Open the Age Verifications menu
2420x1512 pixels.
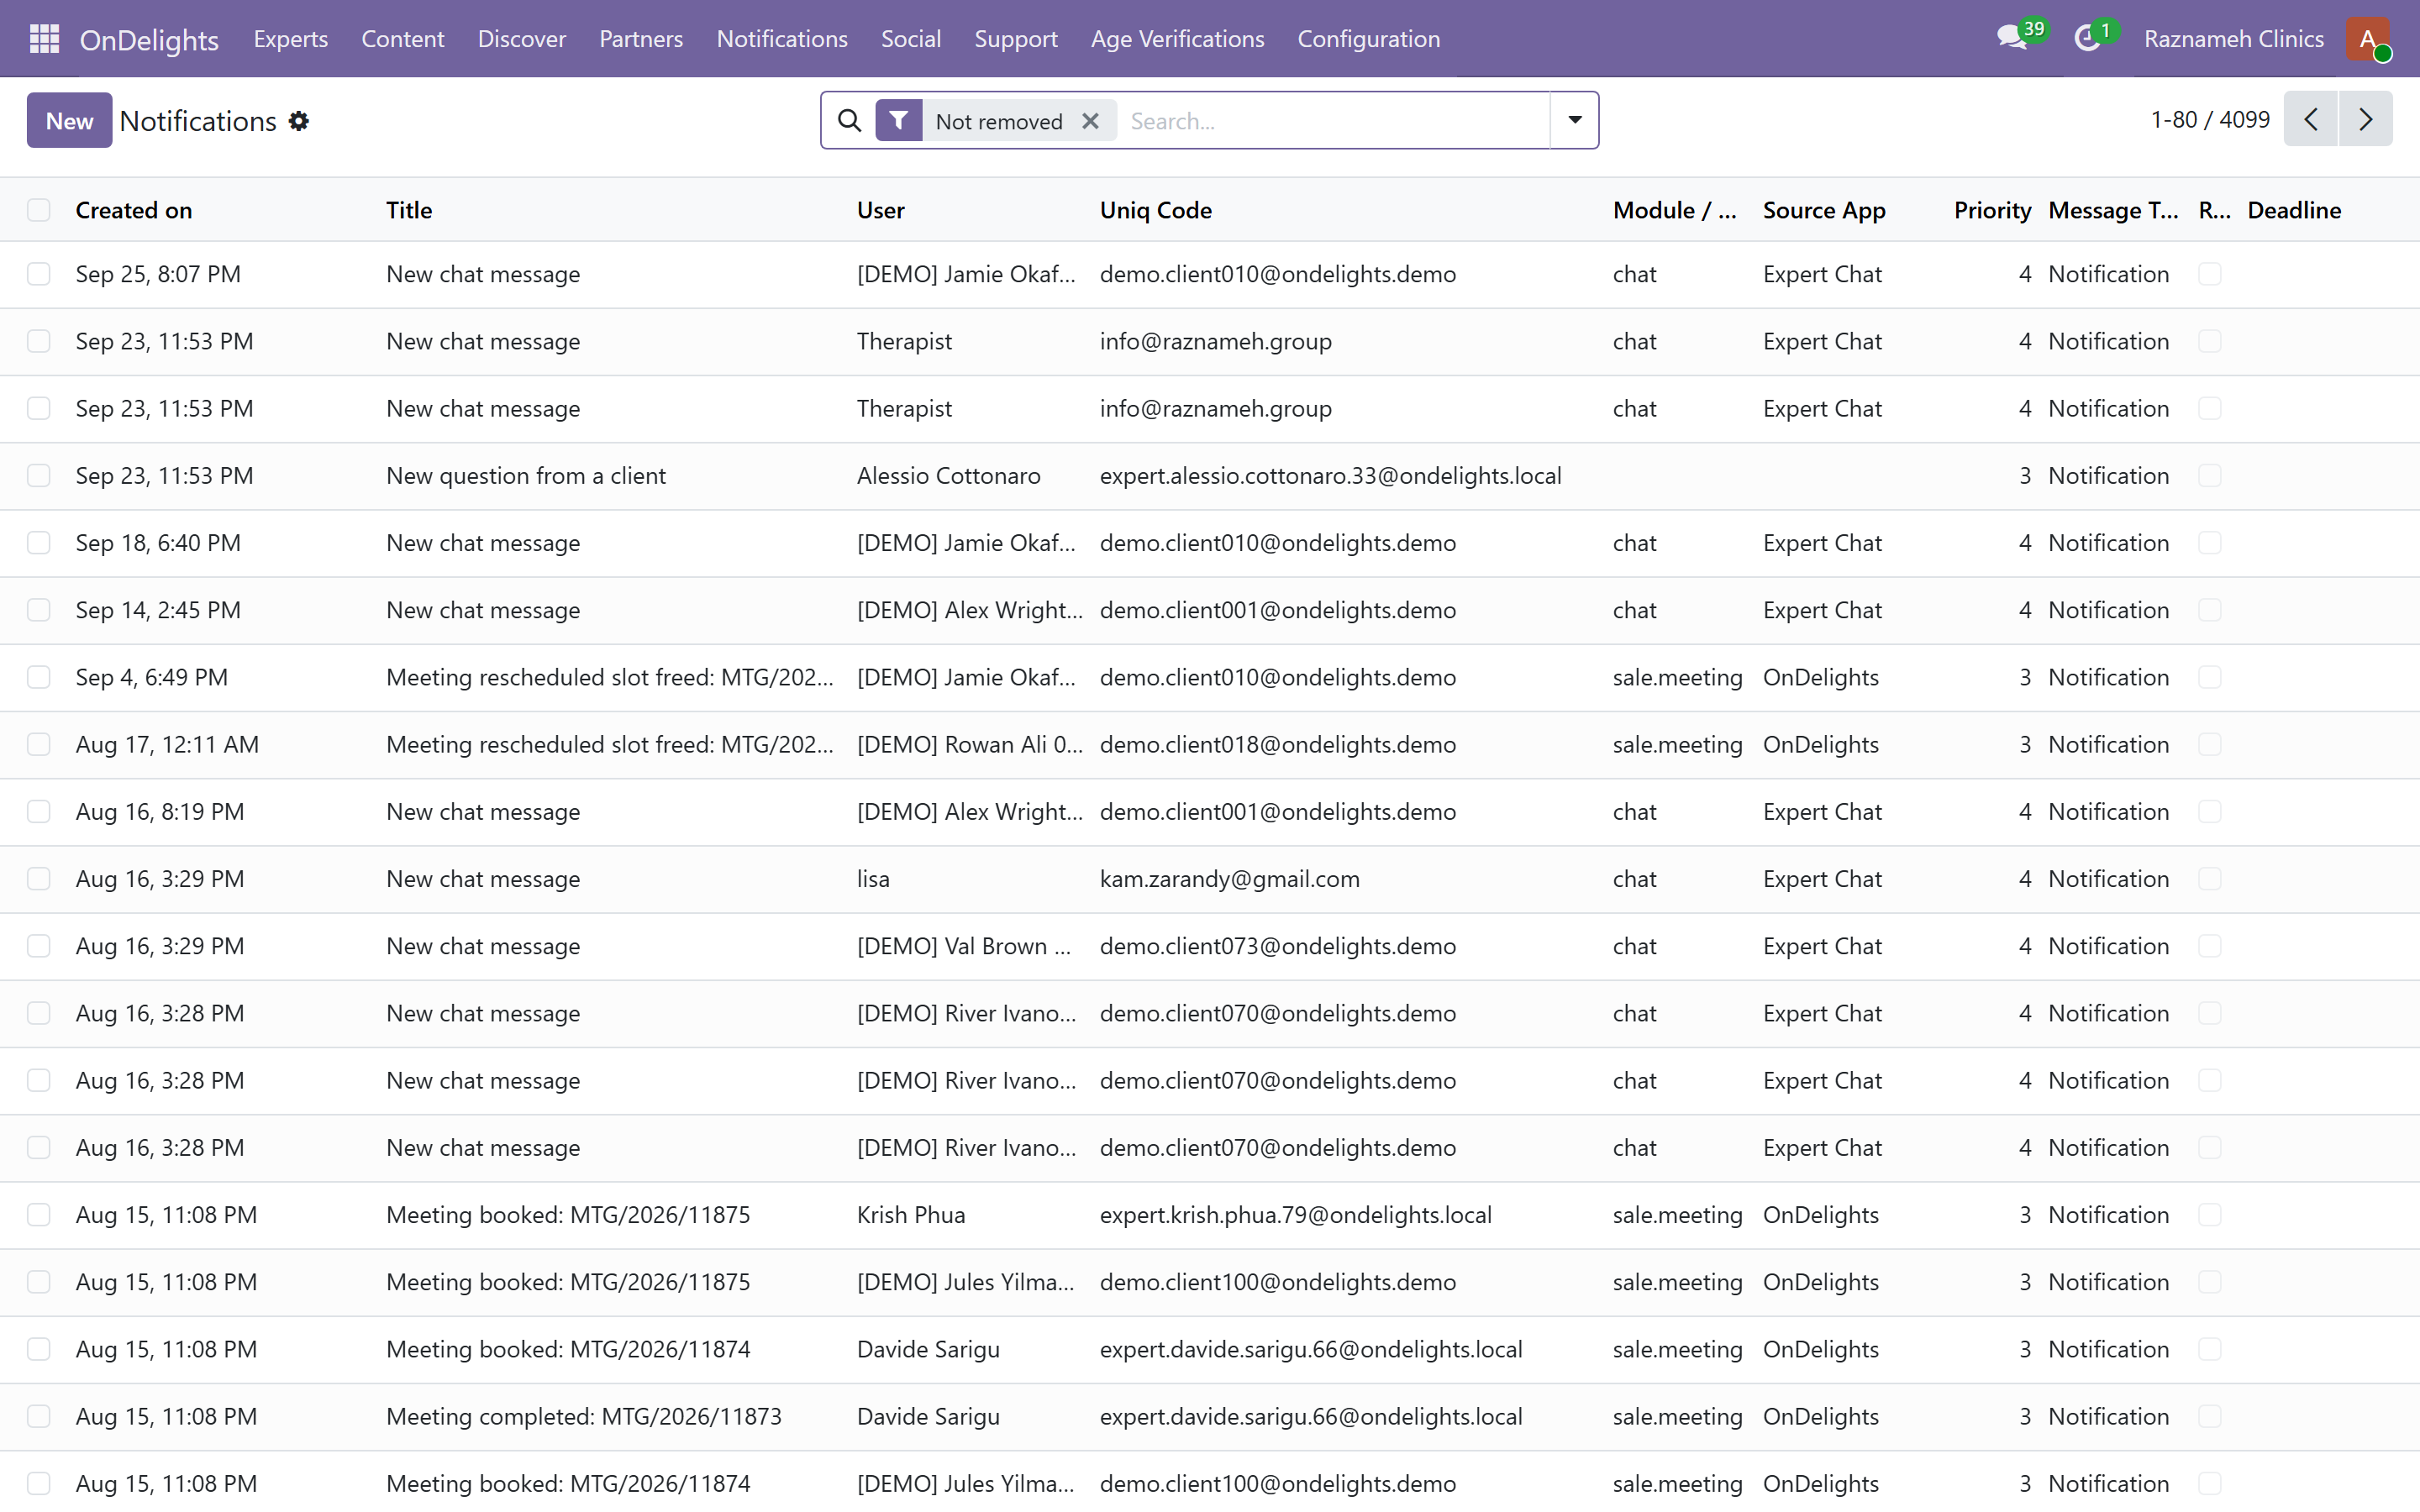tap(1177, 38)
